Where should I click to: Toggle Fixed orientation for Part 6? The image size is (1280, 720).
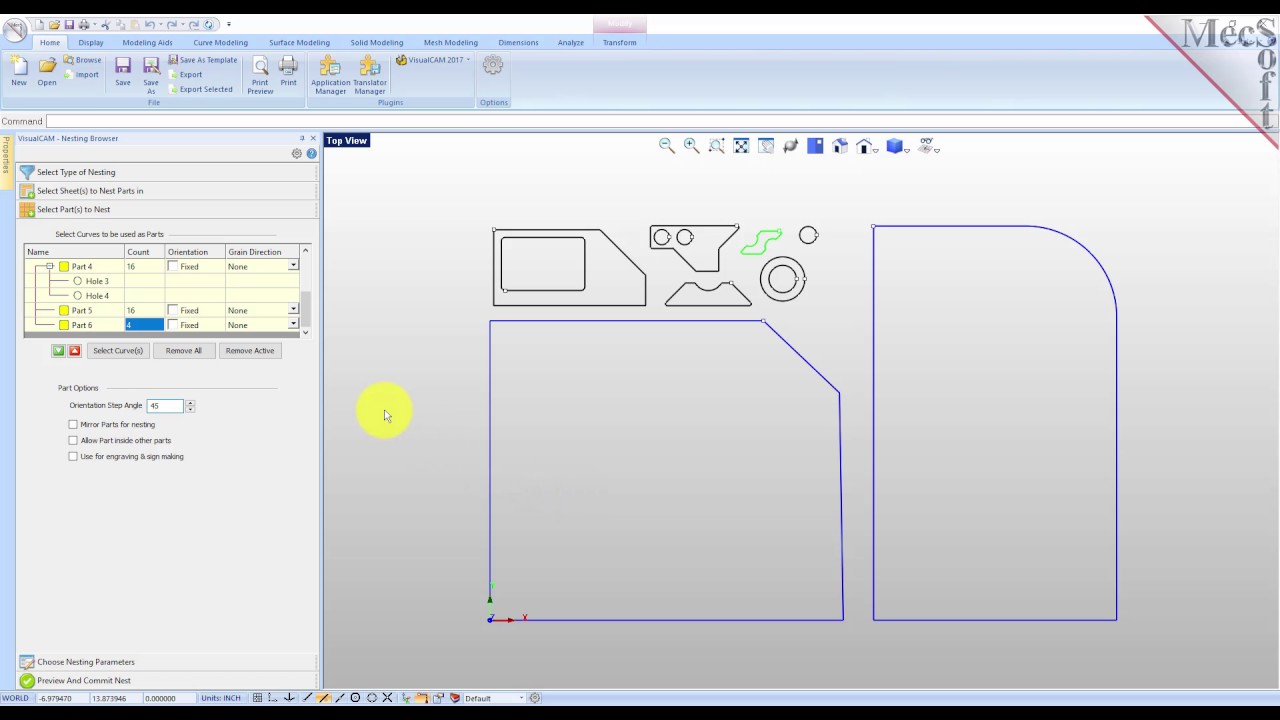(173, 325)
